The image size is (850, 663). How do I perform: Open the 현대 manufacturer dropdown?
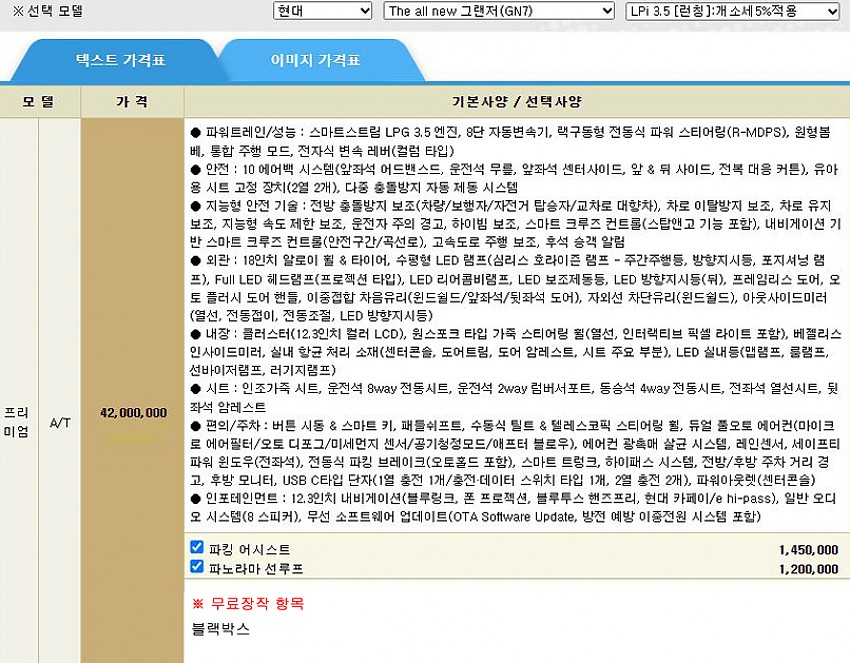click(x=323, y=11)
